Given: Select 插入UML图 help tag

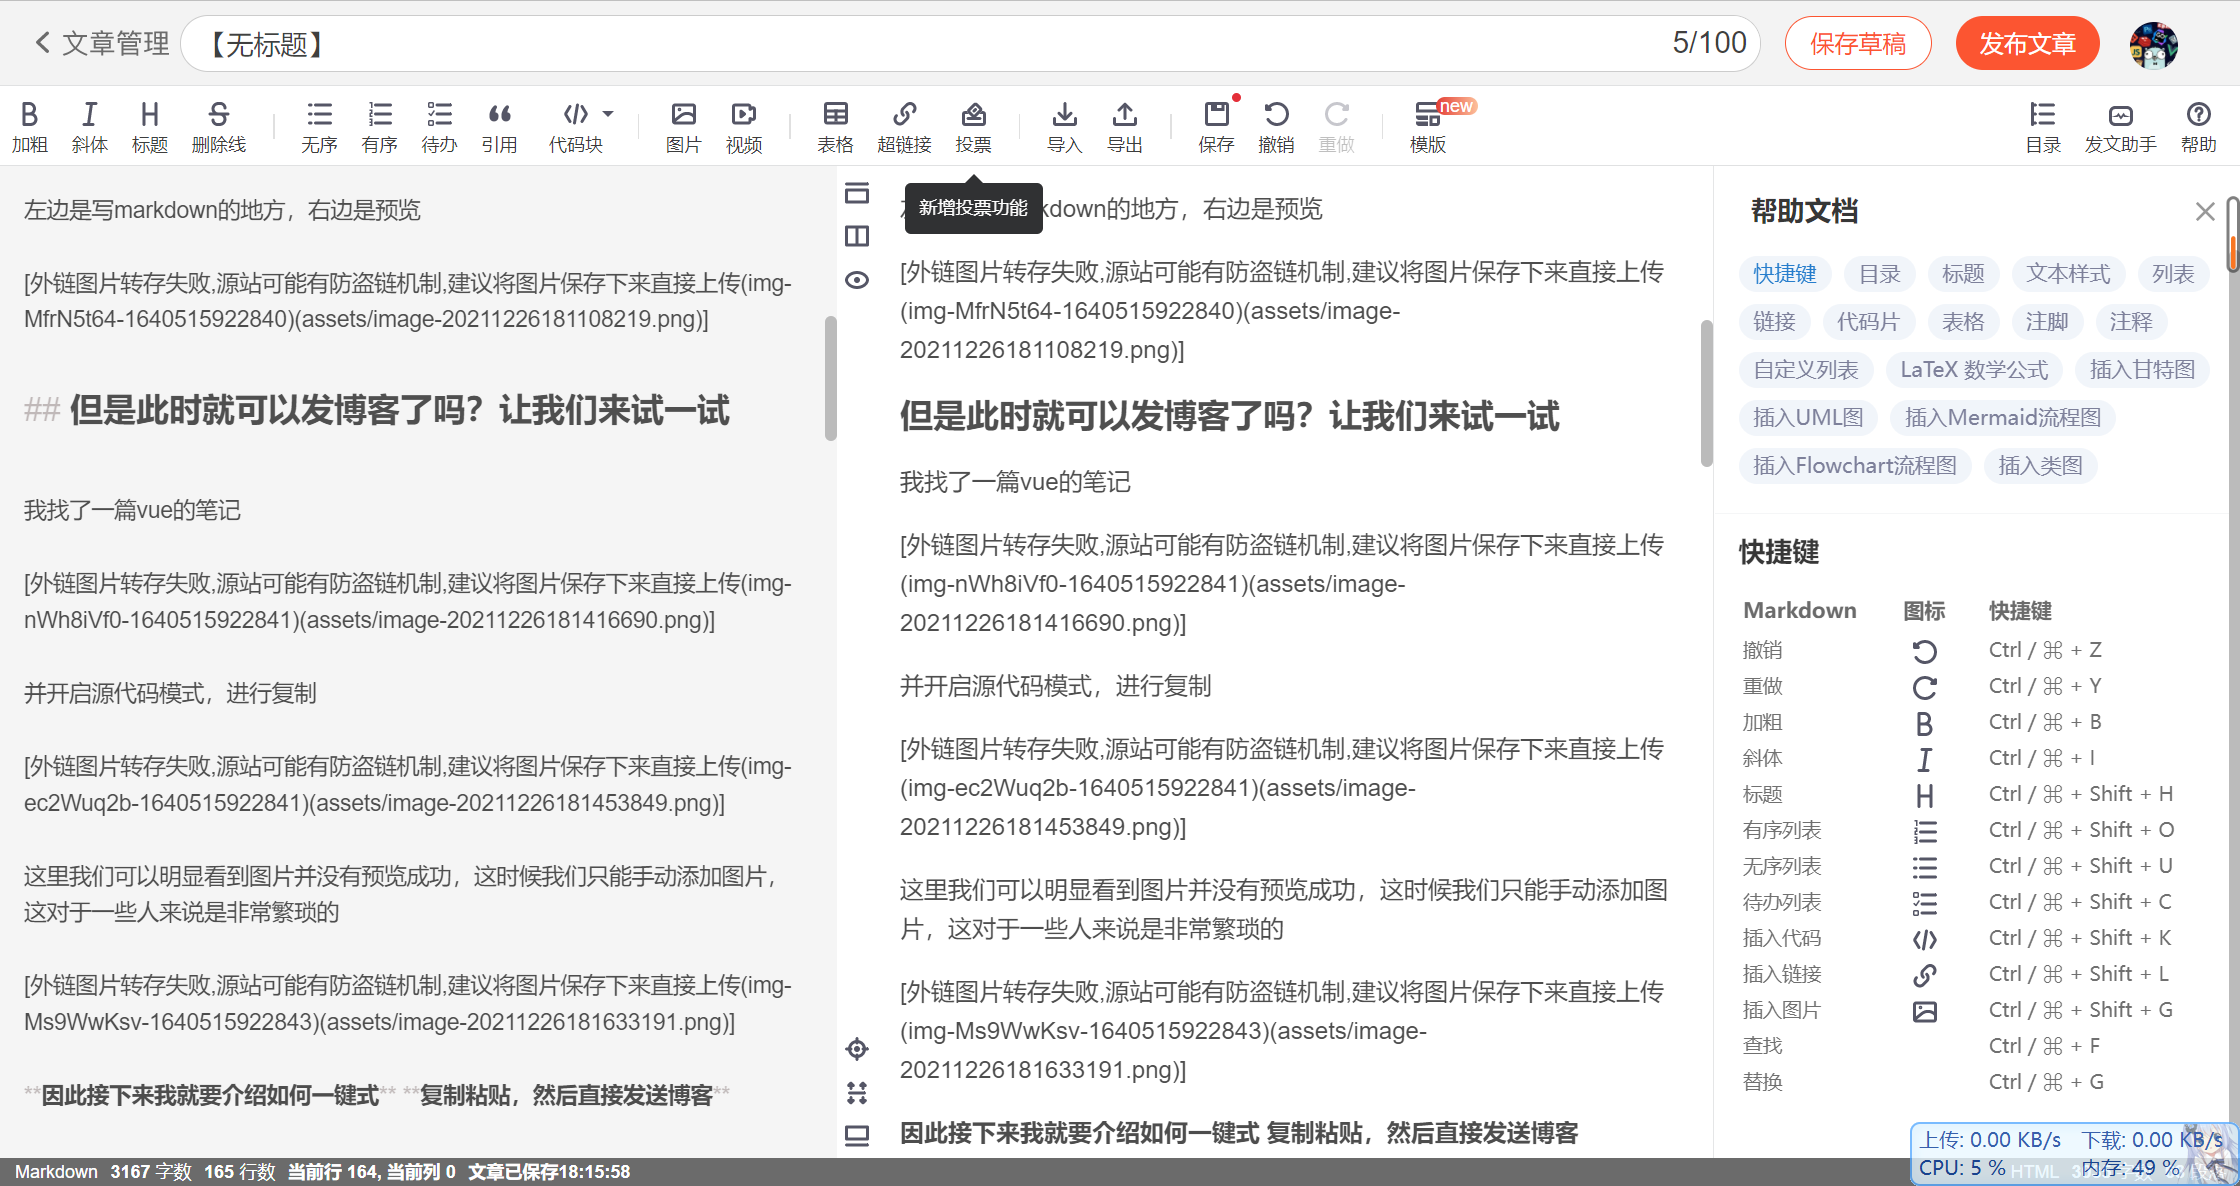Looking at the screenshot, I should (1809, 418).
